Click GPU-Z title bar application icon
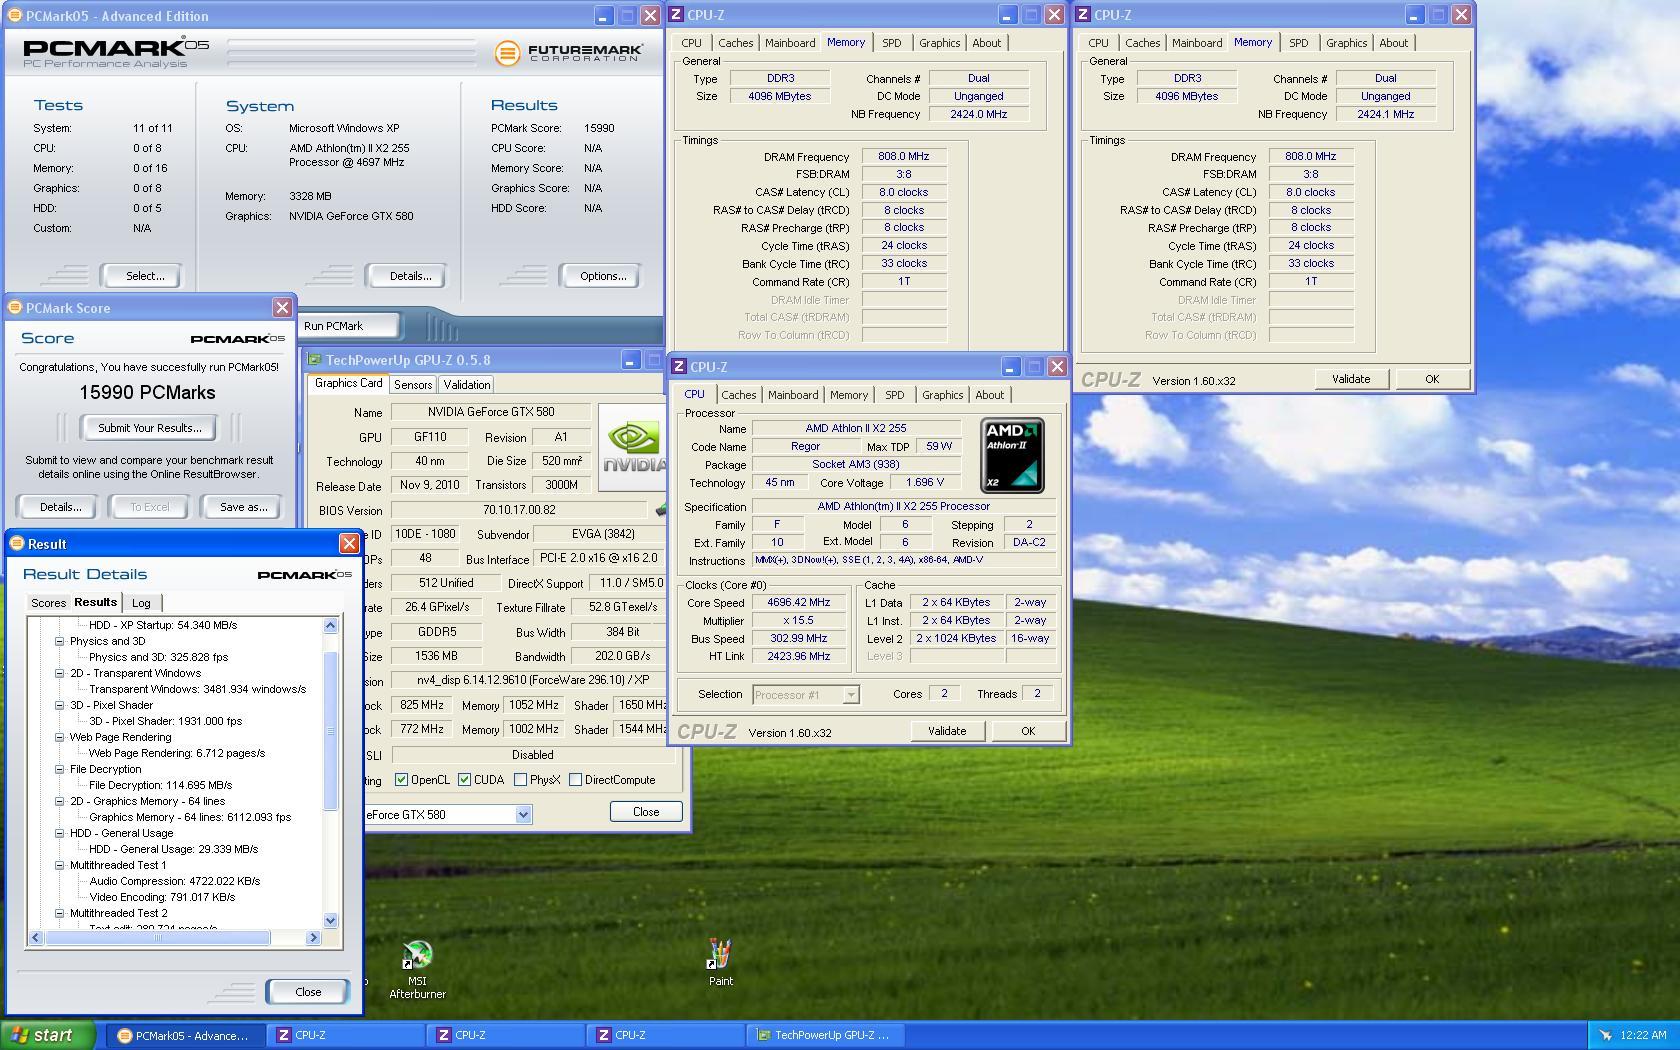 pos(314,360)
